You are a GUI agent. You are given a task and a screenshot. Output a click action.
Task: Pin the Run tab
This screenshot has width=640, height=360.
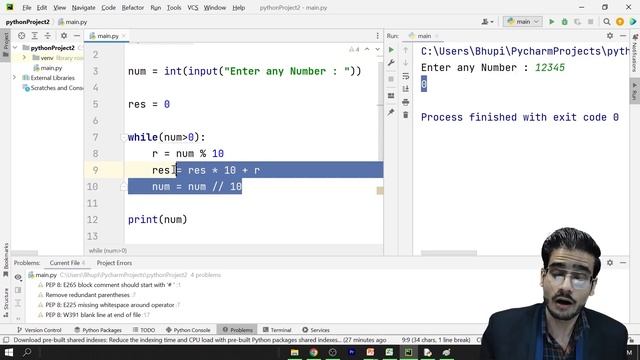click(391, 112)
